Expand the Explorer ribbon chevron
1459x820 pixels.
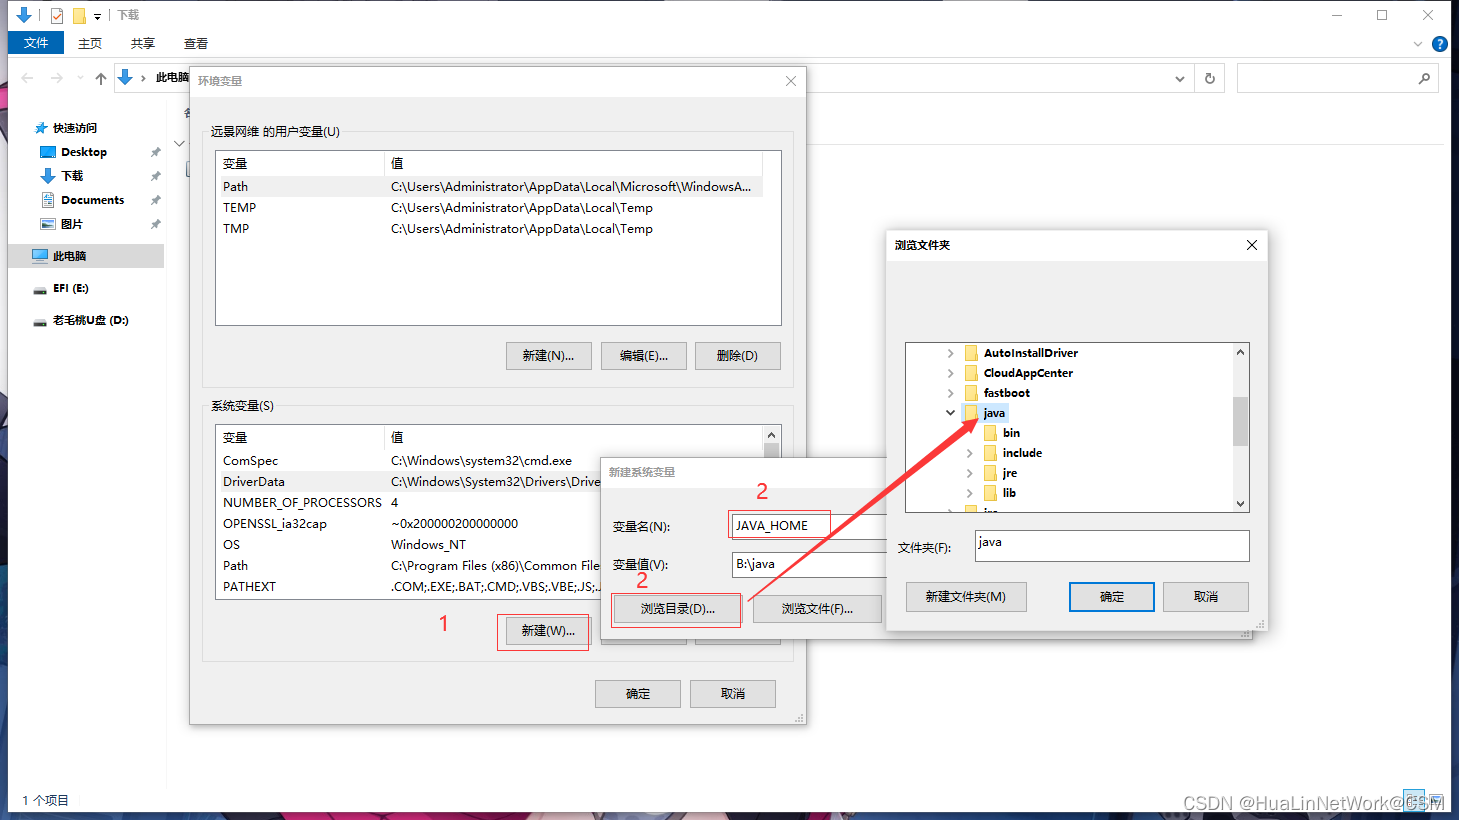coord(1417,44)
